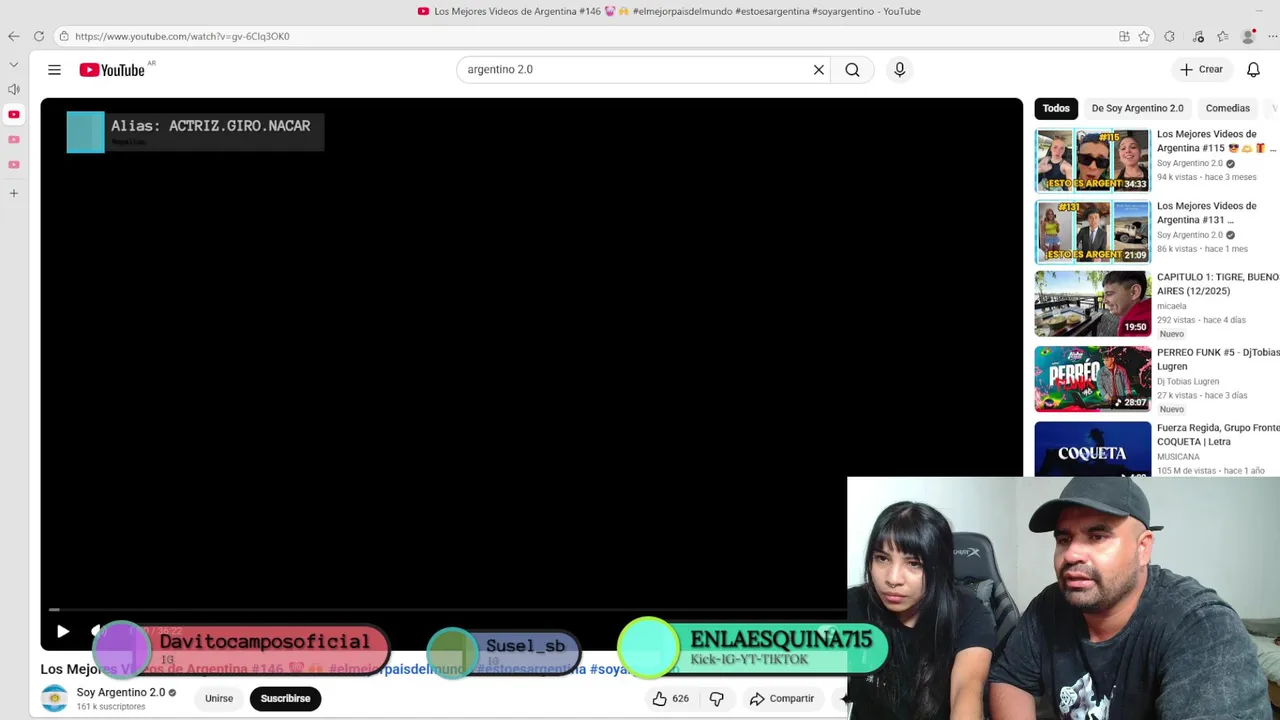Image resolution: width=1280 pixels, height=720 pixels.
Task: Clear the search text with the X
Action: tap(819, 69)
